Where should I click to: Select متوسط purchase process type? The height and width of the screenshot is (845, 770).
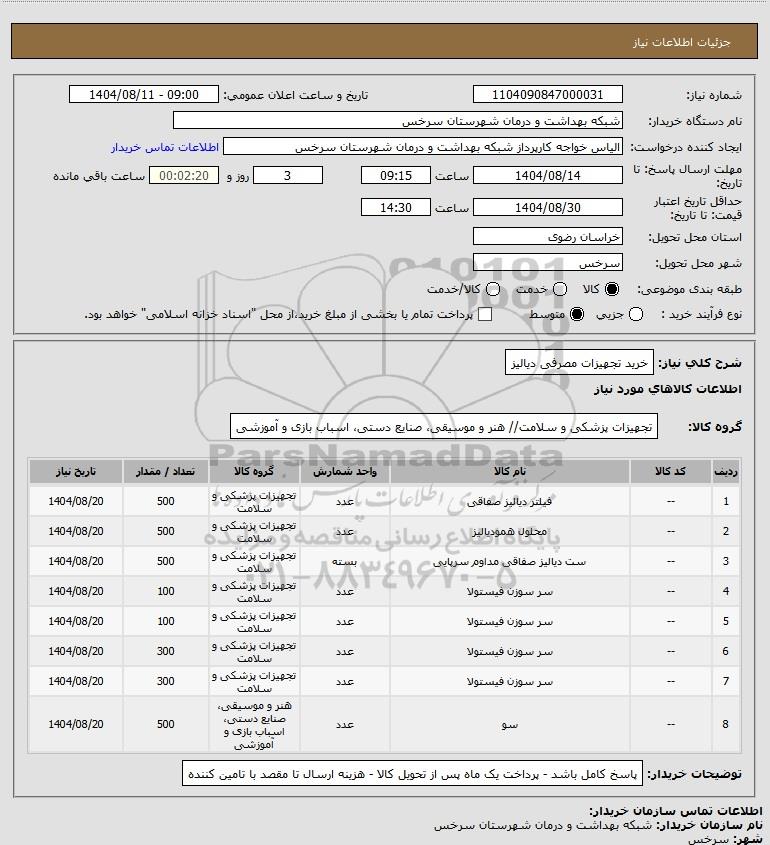tap(577, 314)
